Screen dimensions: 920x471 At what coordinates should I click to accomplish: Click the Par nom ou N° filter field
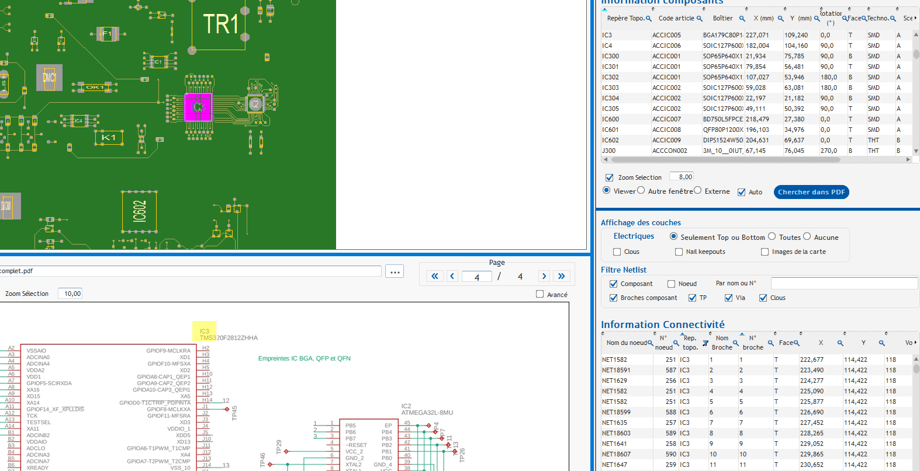click(x=845, y=283)
